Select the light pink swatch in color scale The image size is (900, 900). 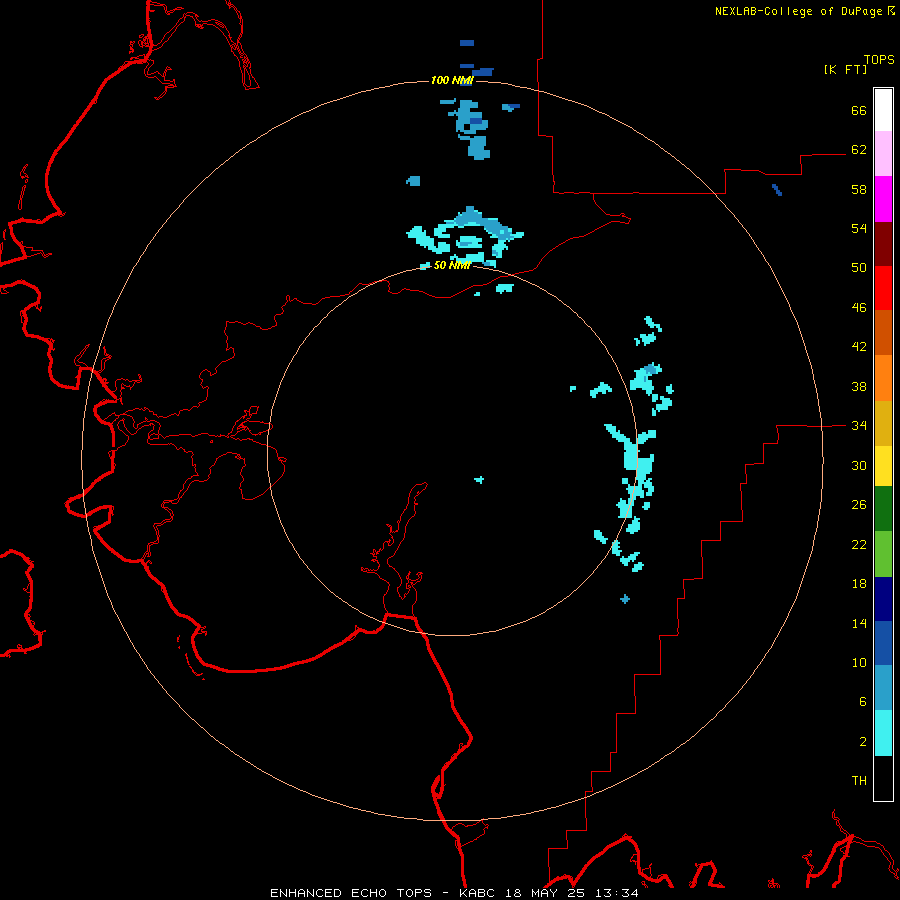pos(883,154)
